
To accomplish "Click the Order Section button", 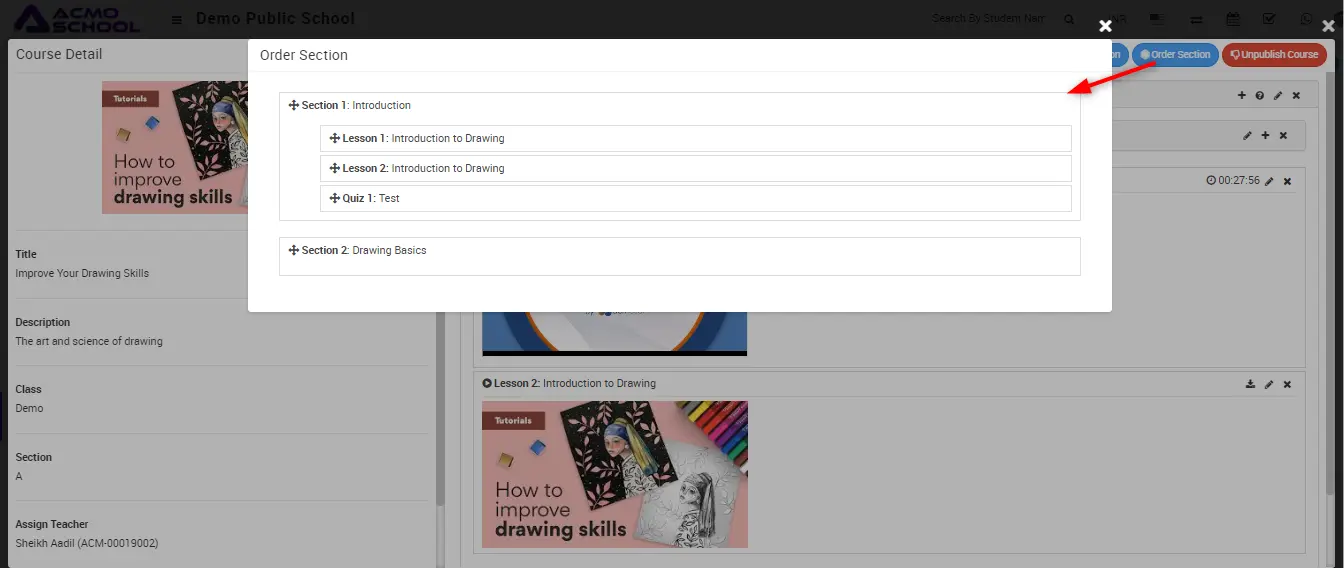I will point(1174,55).
